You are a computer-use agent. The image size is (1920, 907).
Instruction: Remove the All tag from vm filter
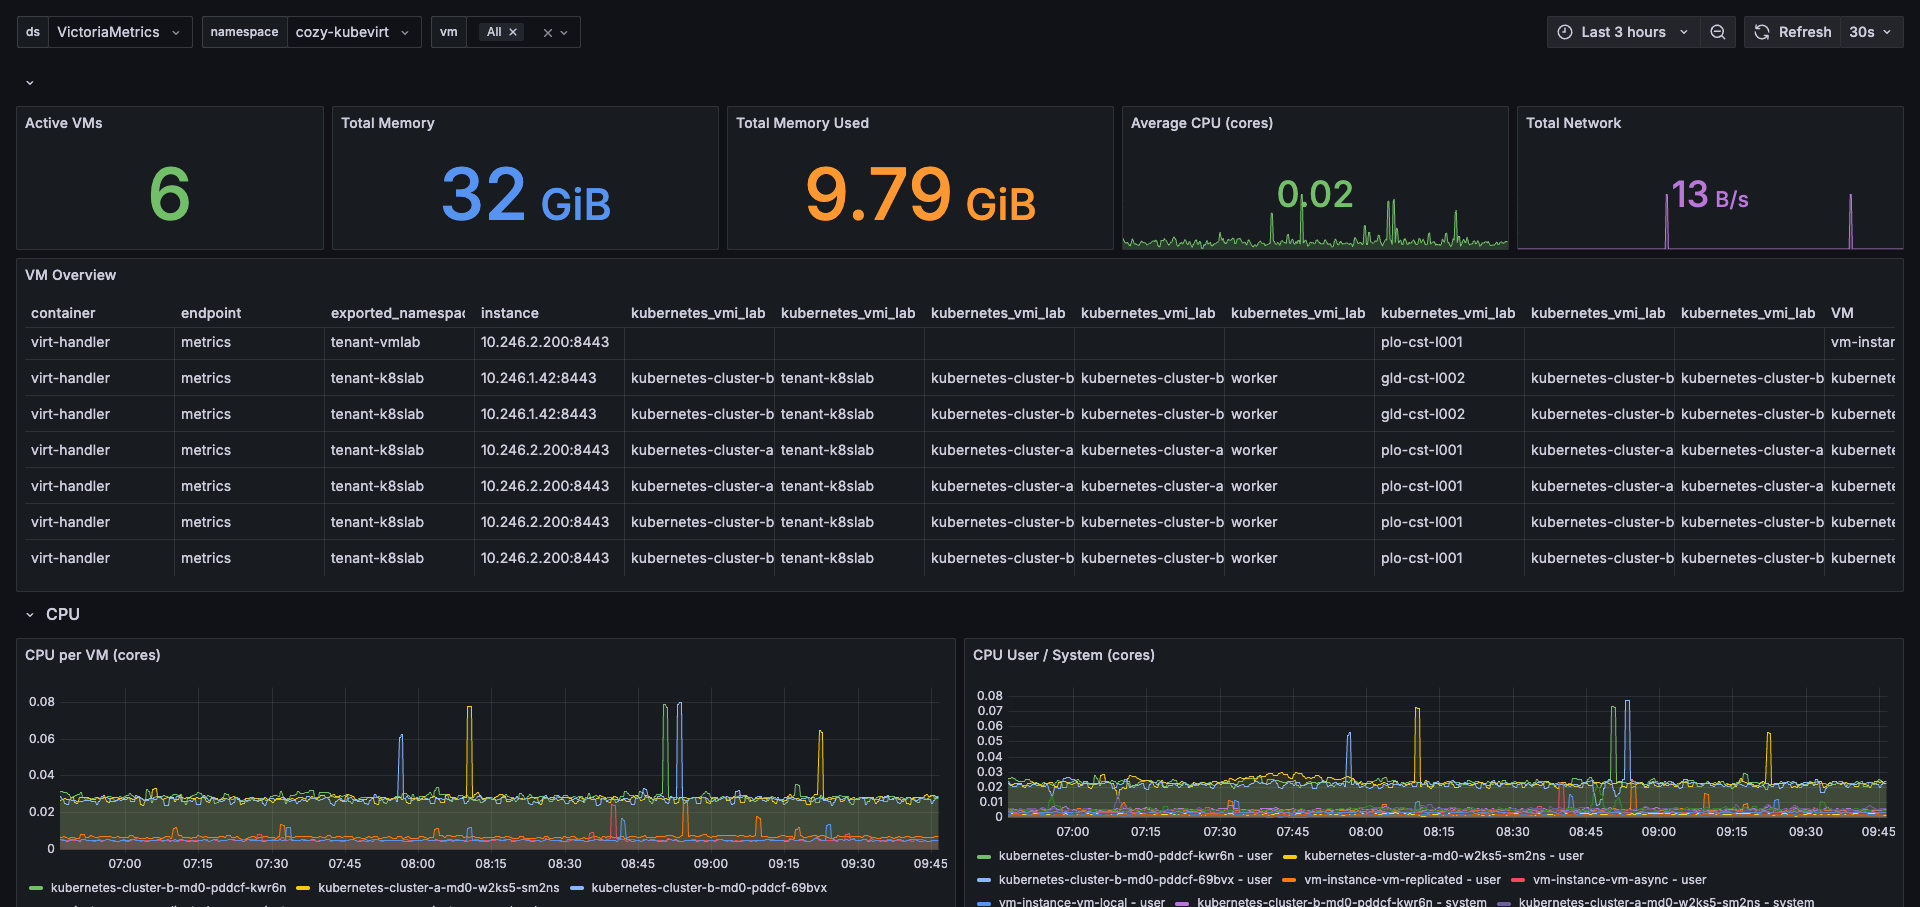513,32
